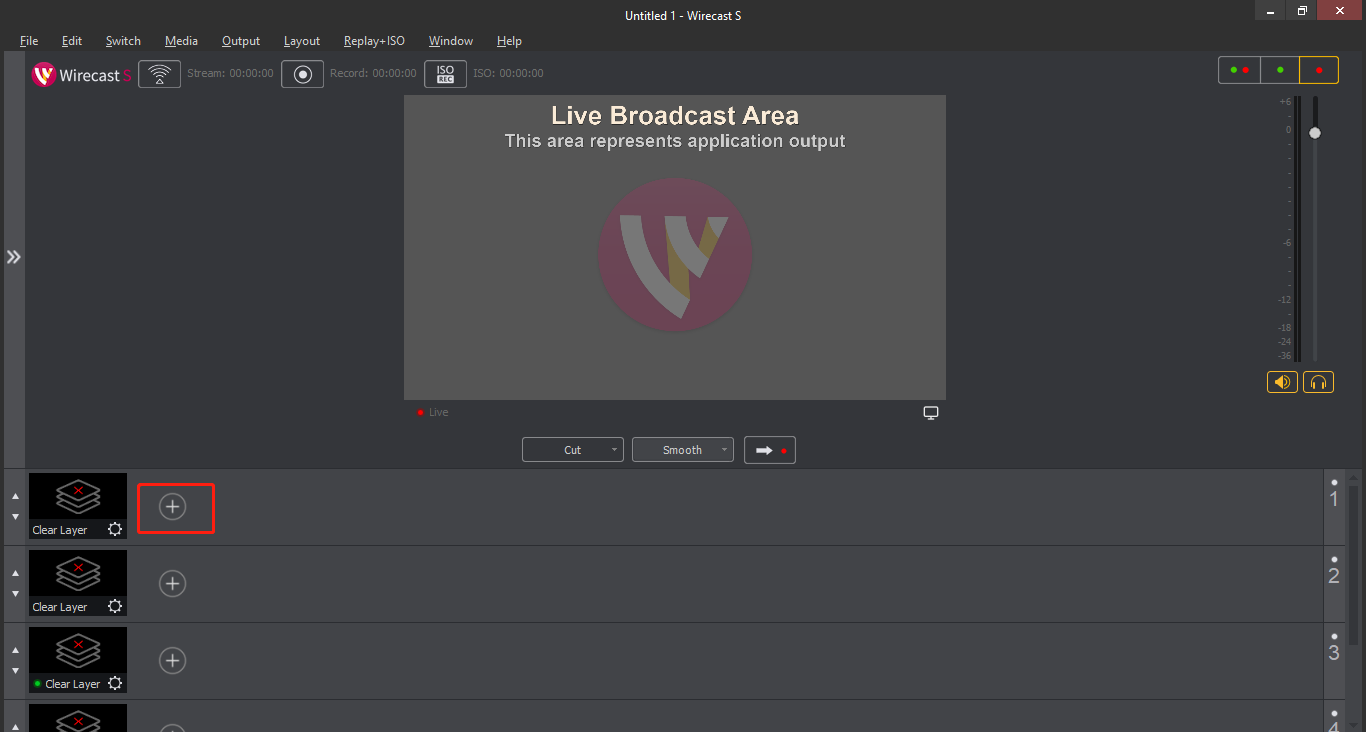This screenshot has height=732, width=1366.
Task: Move layer 1 up with up arrow
Action: [15, 496]
